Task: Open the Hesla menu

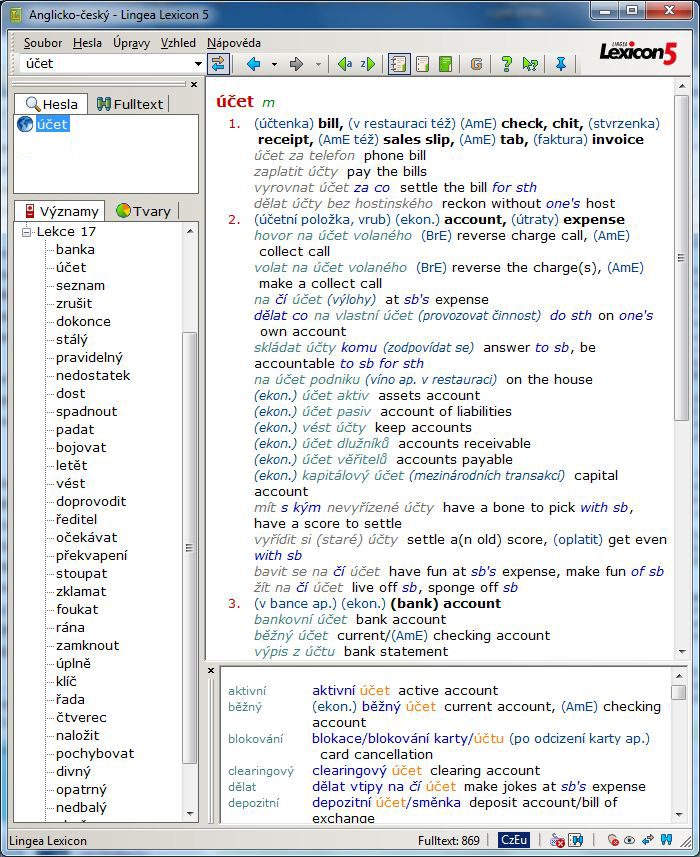Action: coord(87,43)
